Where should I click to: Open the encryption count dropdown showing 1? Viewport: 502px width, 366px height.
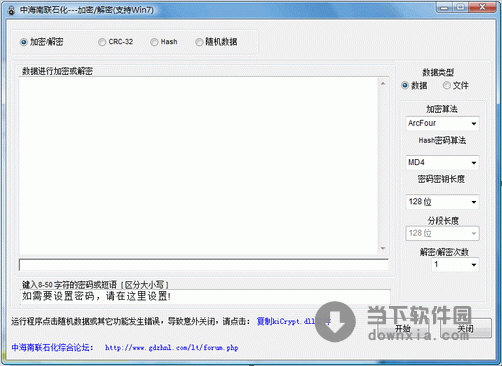tap(455, 265)
